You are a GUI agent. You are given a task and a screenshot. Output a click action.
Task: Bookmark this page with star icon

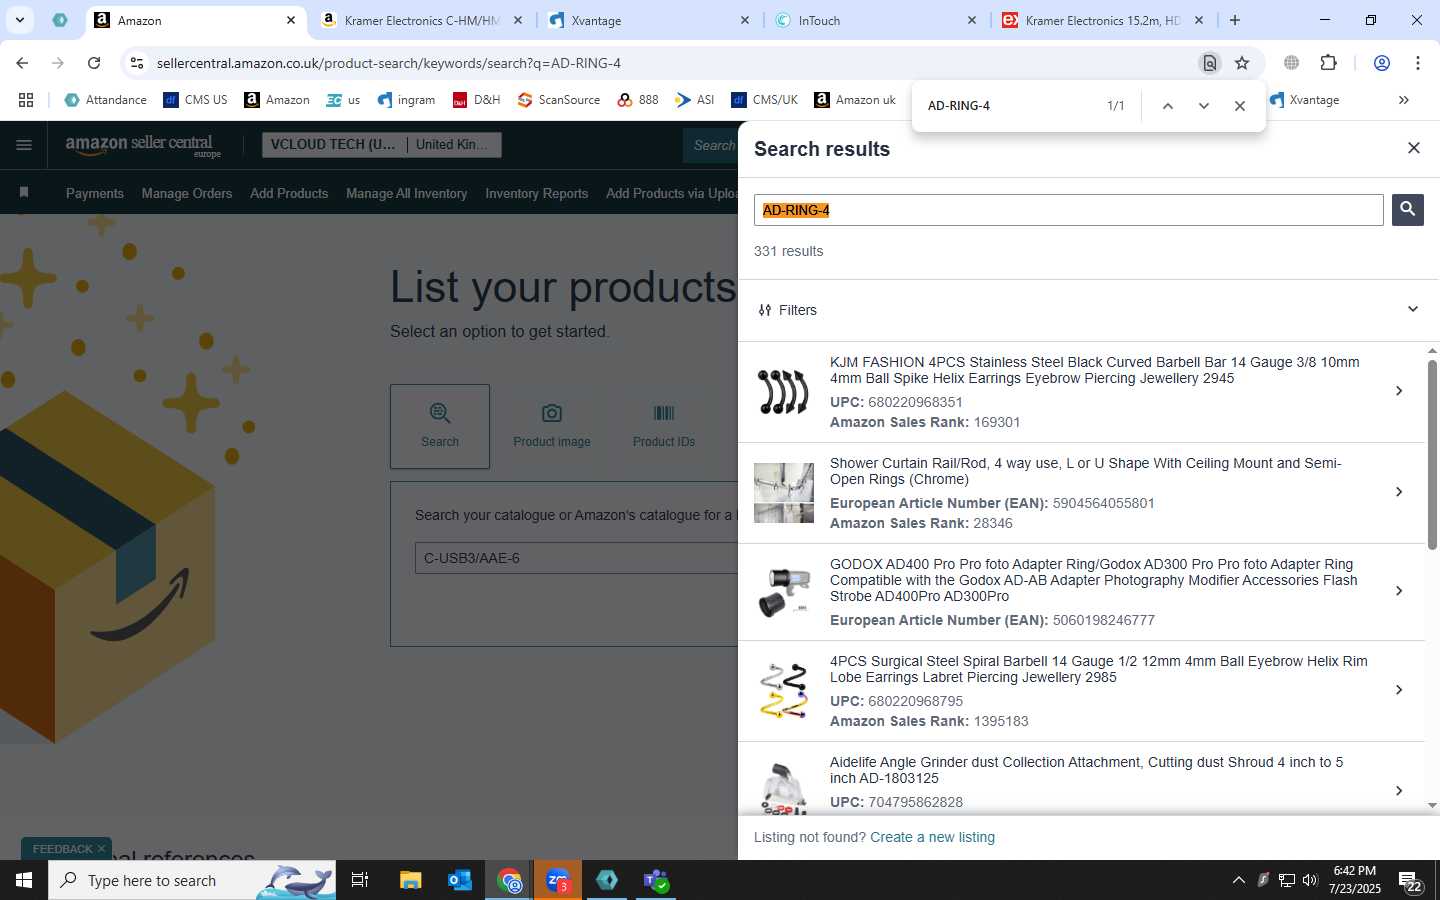1242,63
